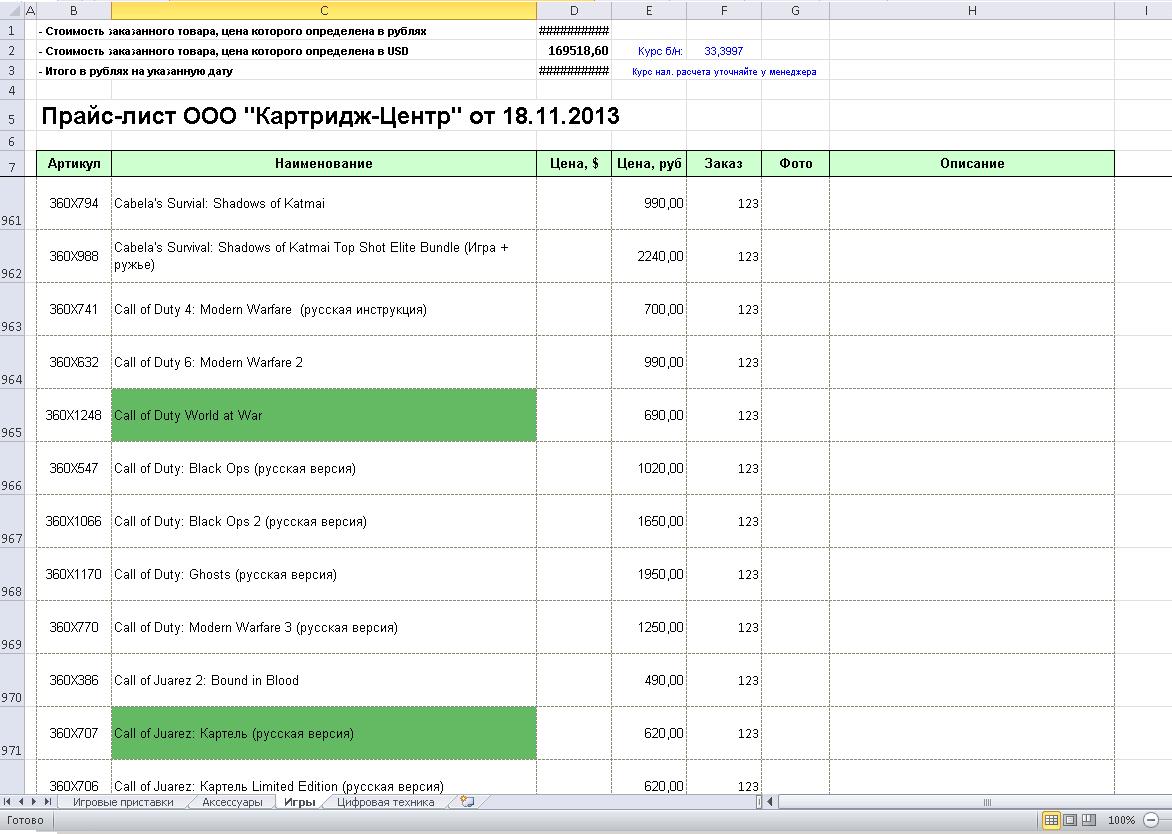The width and height of the screenshot is (1172, 834).
Task: Click price 1650,00 for Black Ops 2
Action: pos(649,522)
